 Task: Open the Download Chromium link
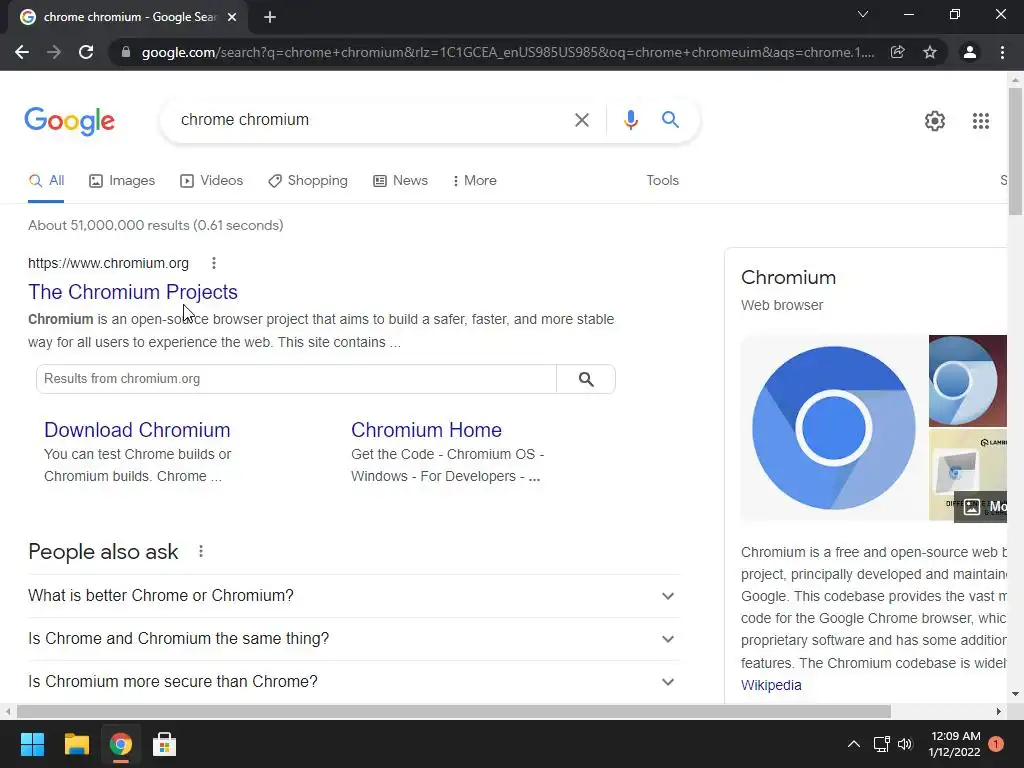pyautogui.click(x=137, y=430)
